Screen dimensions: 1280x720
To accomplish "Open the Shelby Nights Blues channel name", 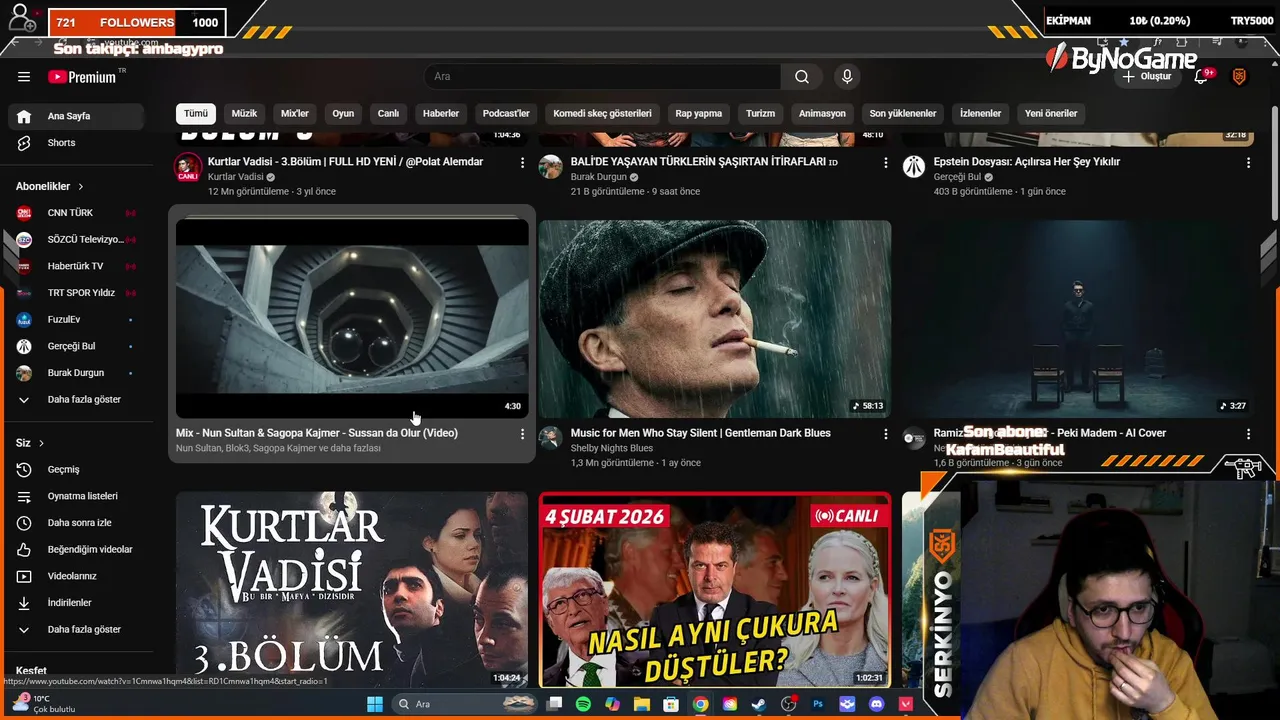I will pos(611,448).
